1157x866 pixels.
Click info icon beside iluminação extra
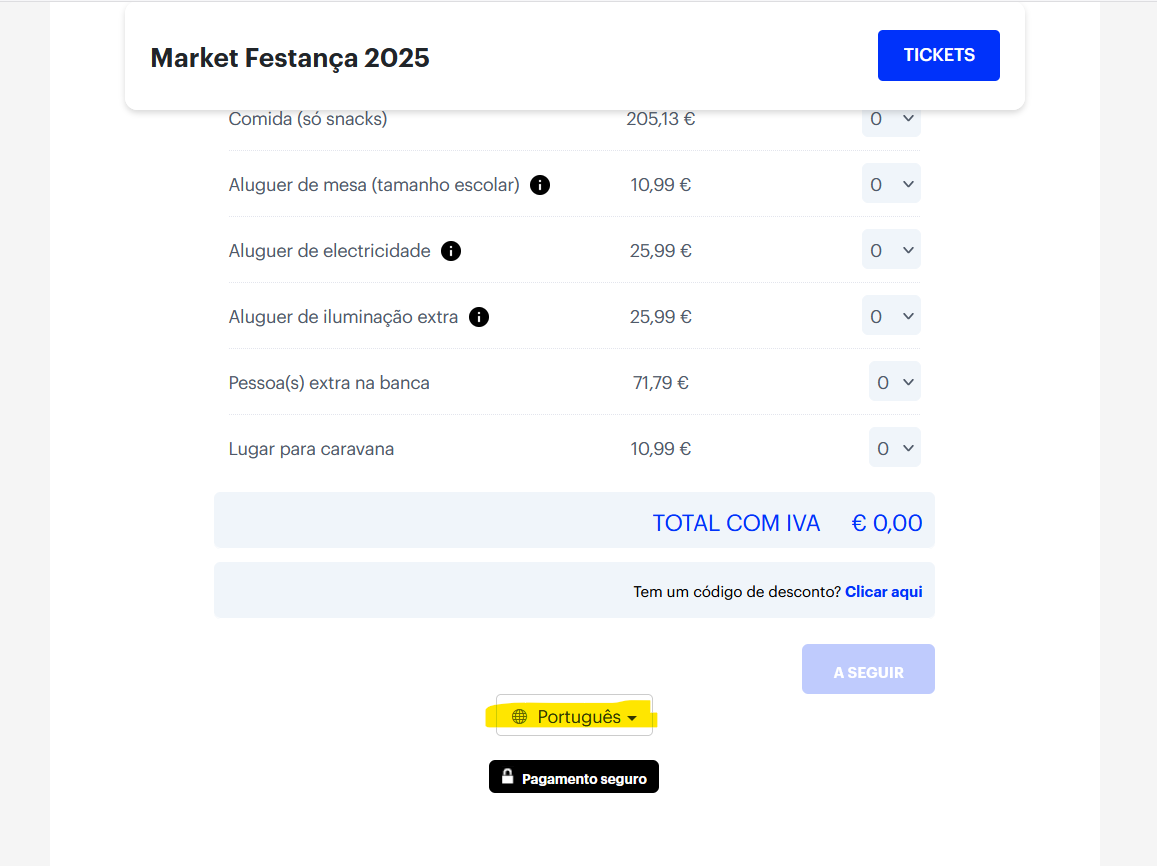point(479,317)
